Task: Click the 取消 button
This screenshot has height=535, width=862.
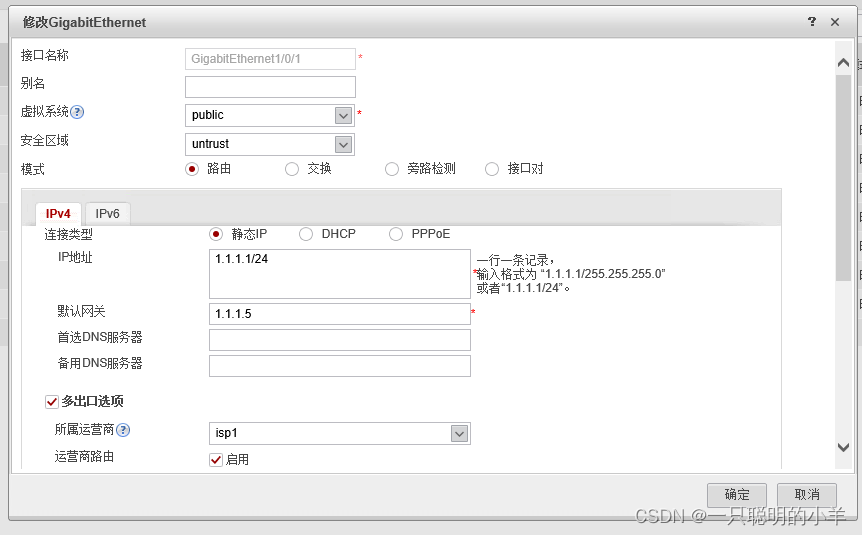Action: [807, 494]
